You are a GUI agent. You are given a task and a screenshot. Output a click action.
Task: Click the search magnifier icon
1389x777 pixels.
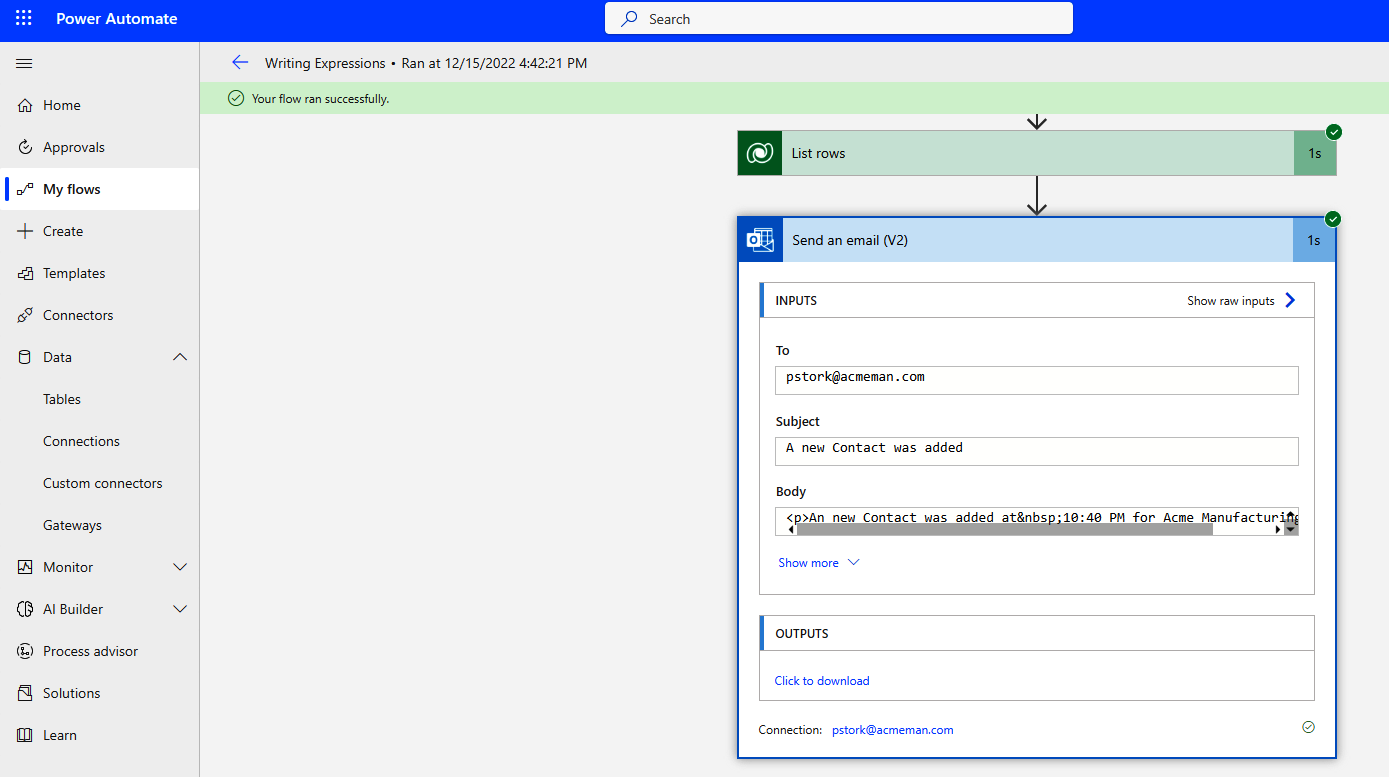(x=629, y=19)
